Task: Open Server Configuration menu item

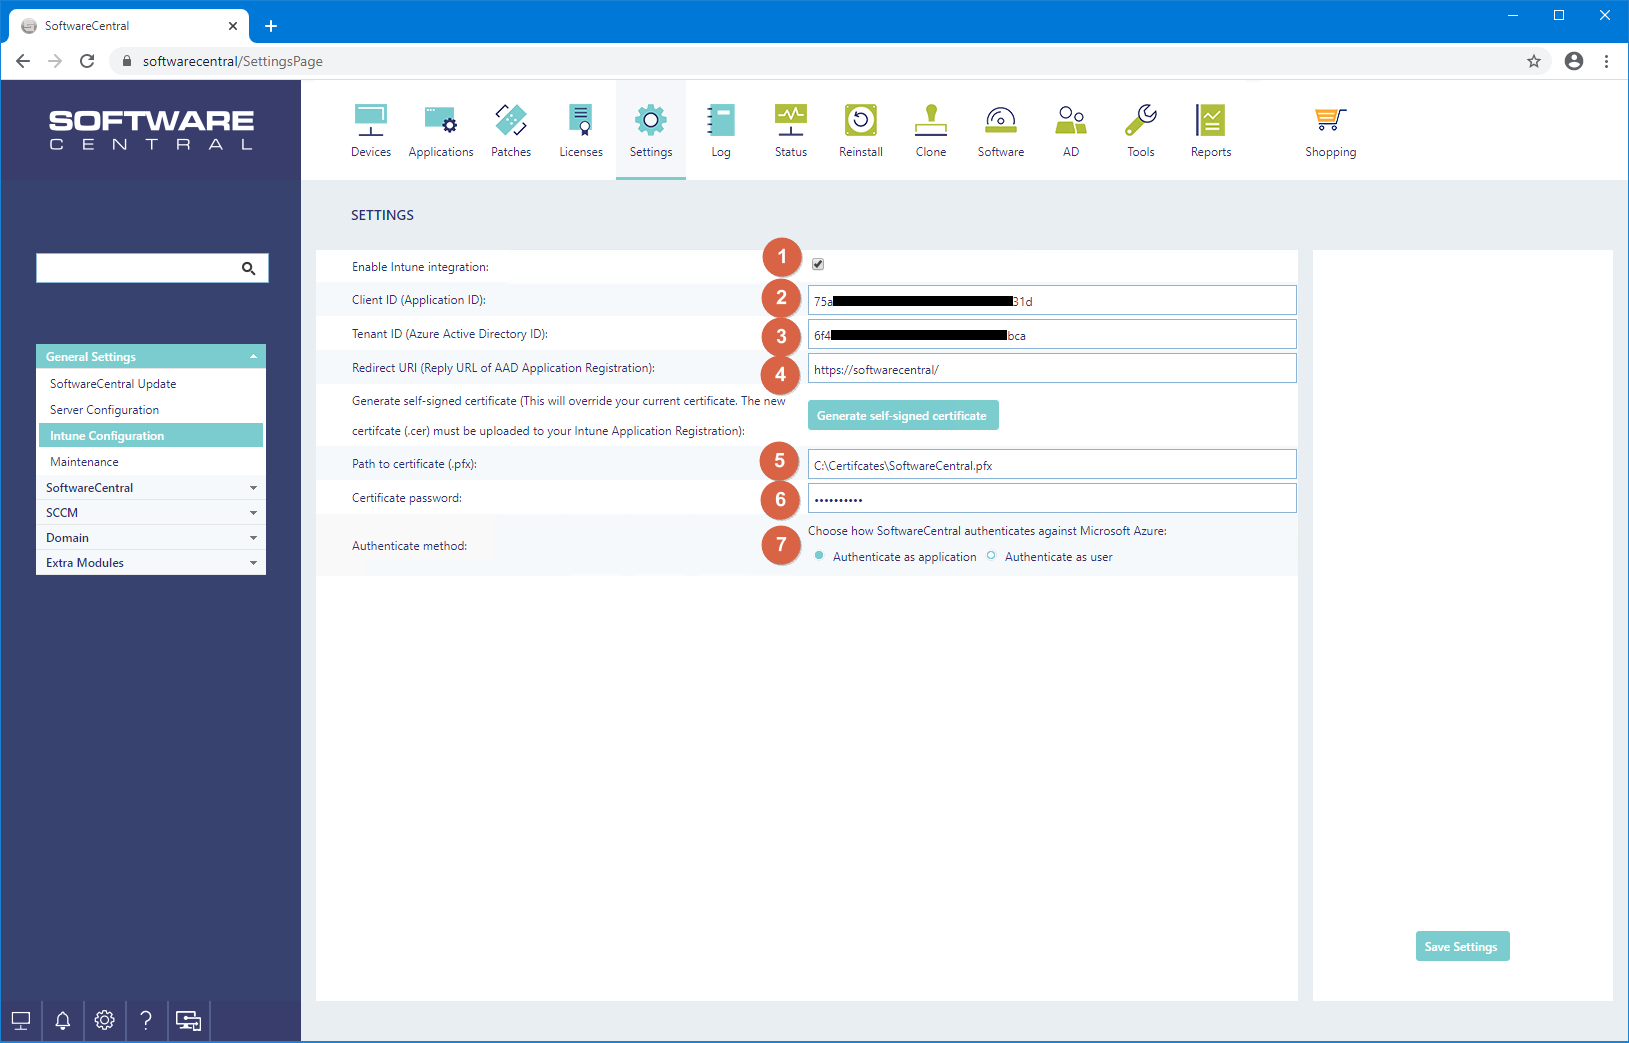Action: point(105,410)
